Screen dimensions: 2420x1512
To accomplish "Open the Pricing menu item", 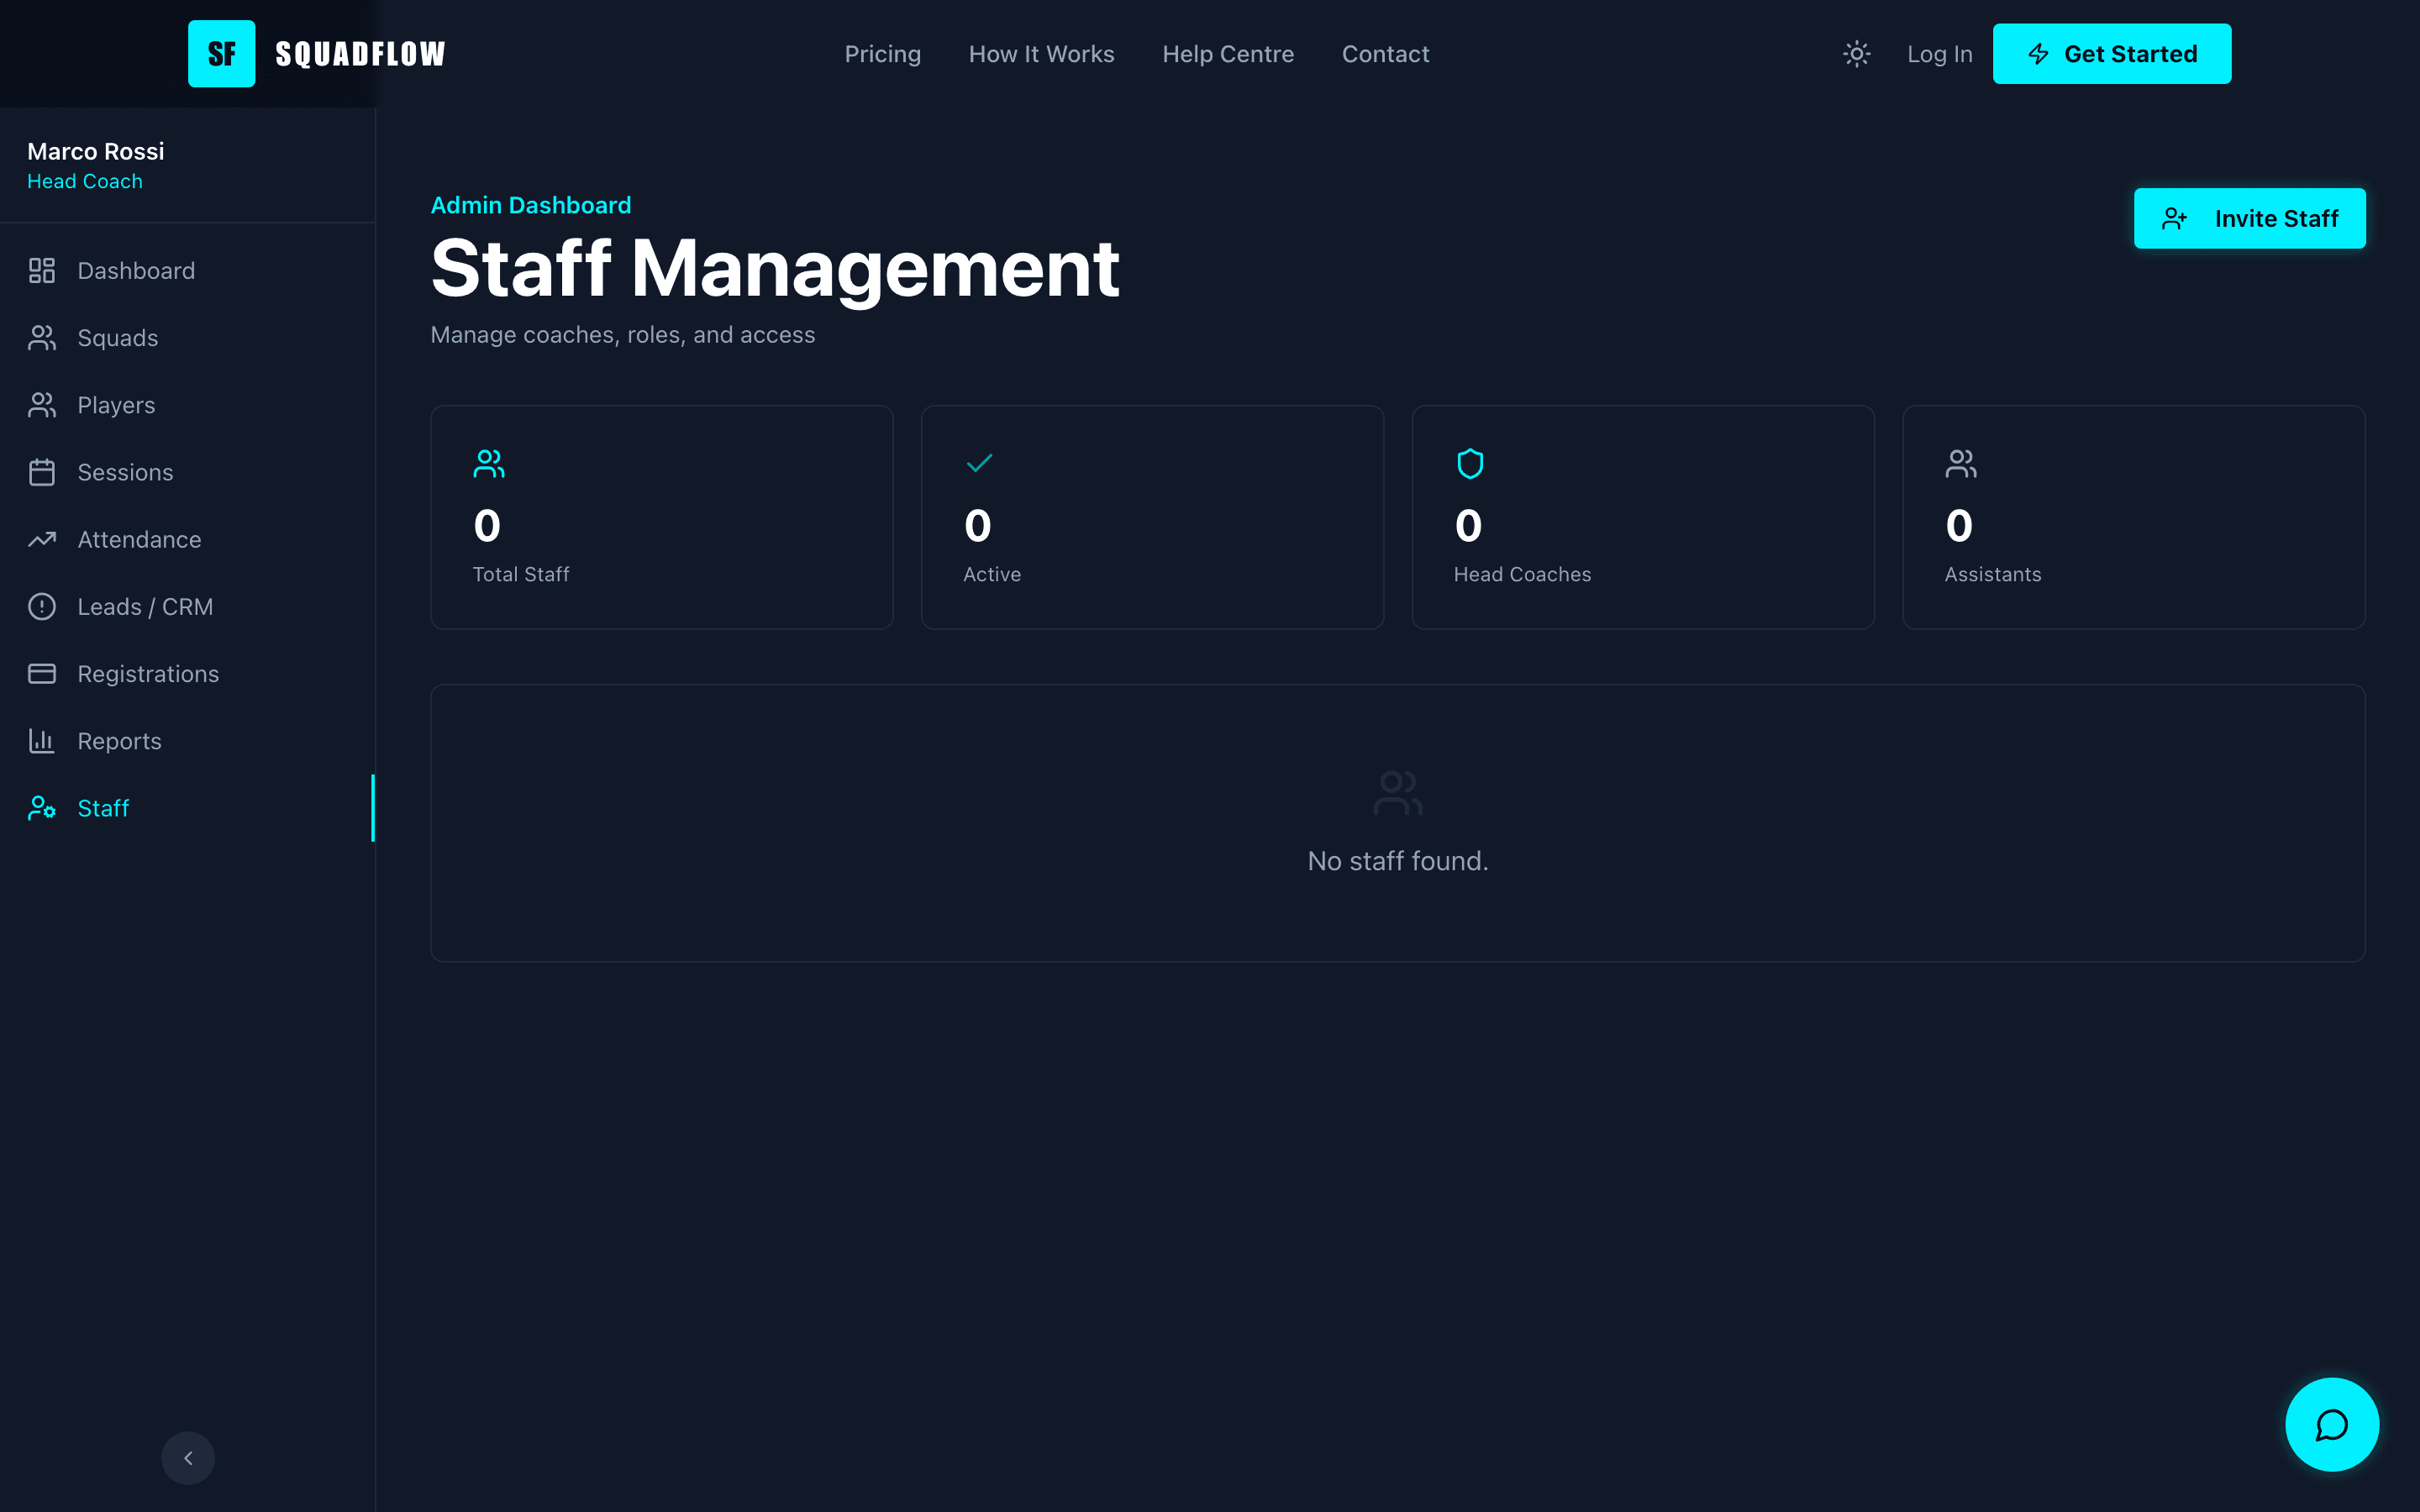I will point(883,54).
